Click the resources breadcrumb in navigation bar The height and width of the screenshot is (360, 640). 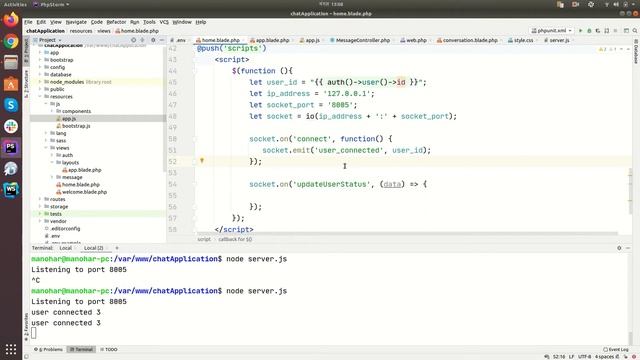81,31
